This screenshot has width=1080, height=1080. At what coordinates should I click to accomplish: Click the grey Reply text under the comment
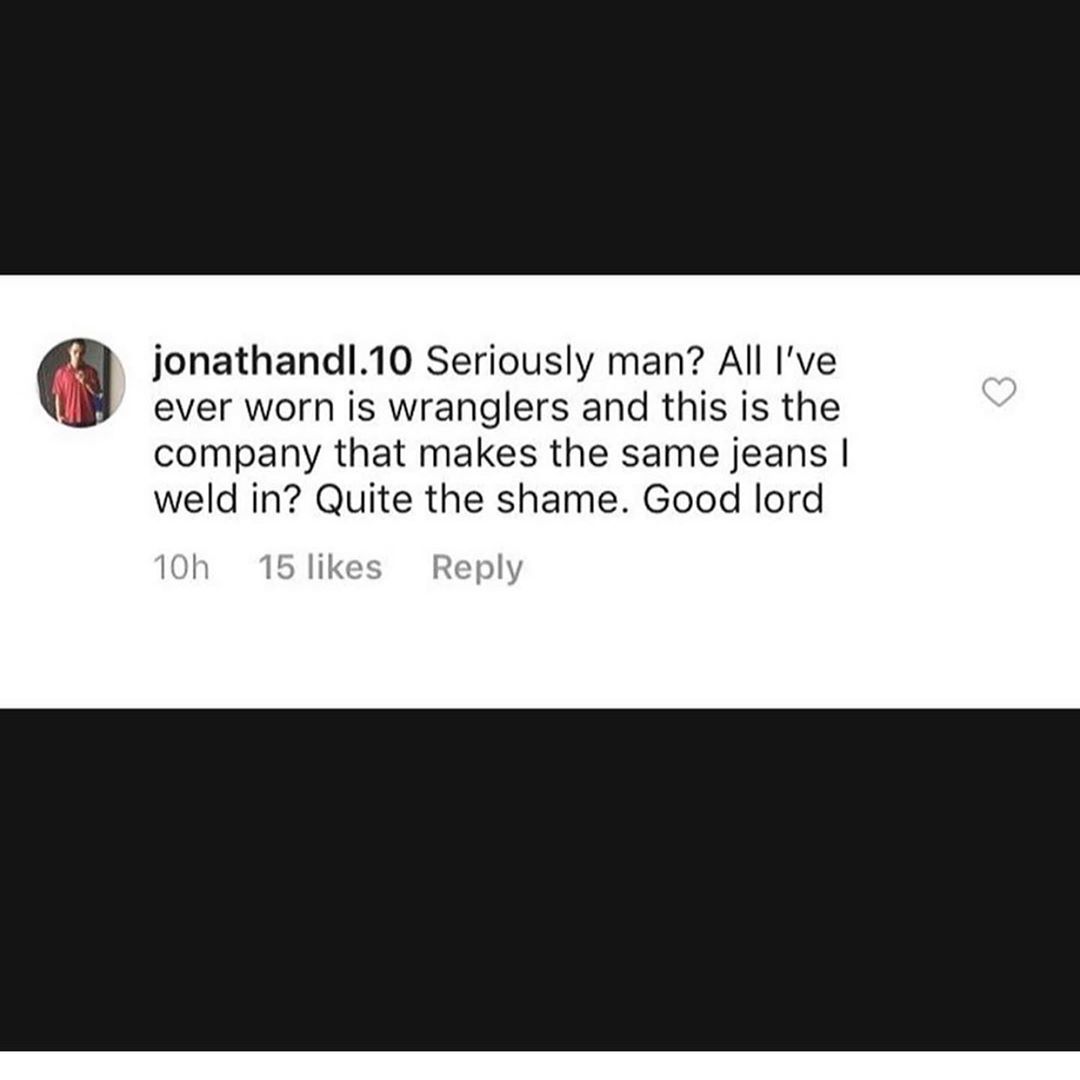click(477, 568)
